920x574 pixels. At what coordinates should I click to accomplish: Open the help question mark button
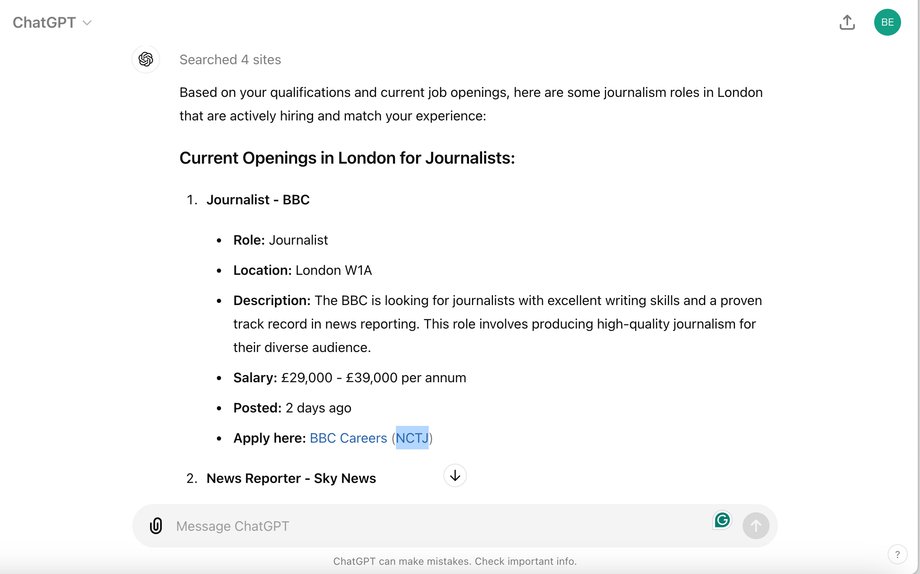[x=897, y=554]
